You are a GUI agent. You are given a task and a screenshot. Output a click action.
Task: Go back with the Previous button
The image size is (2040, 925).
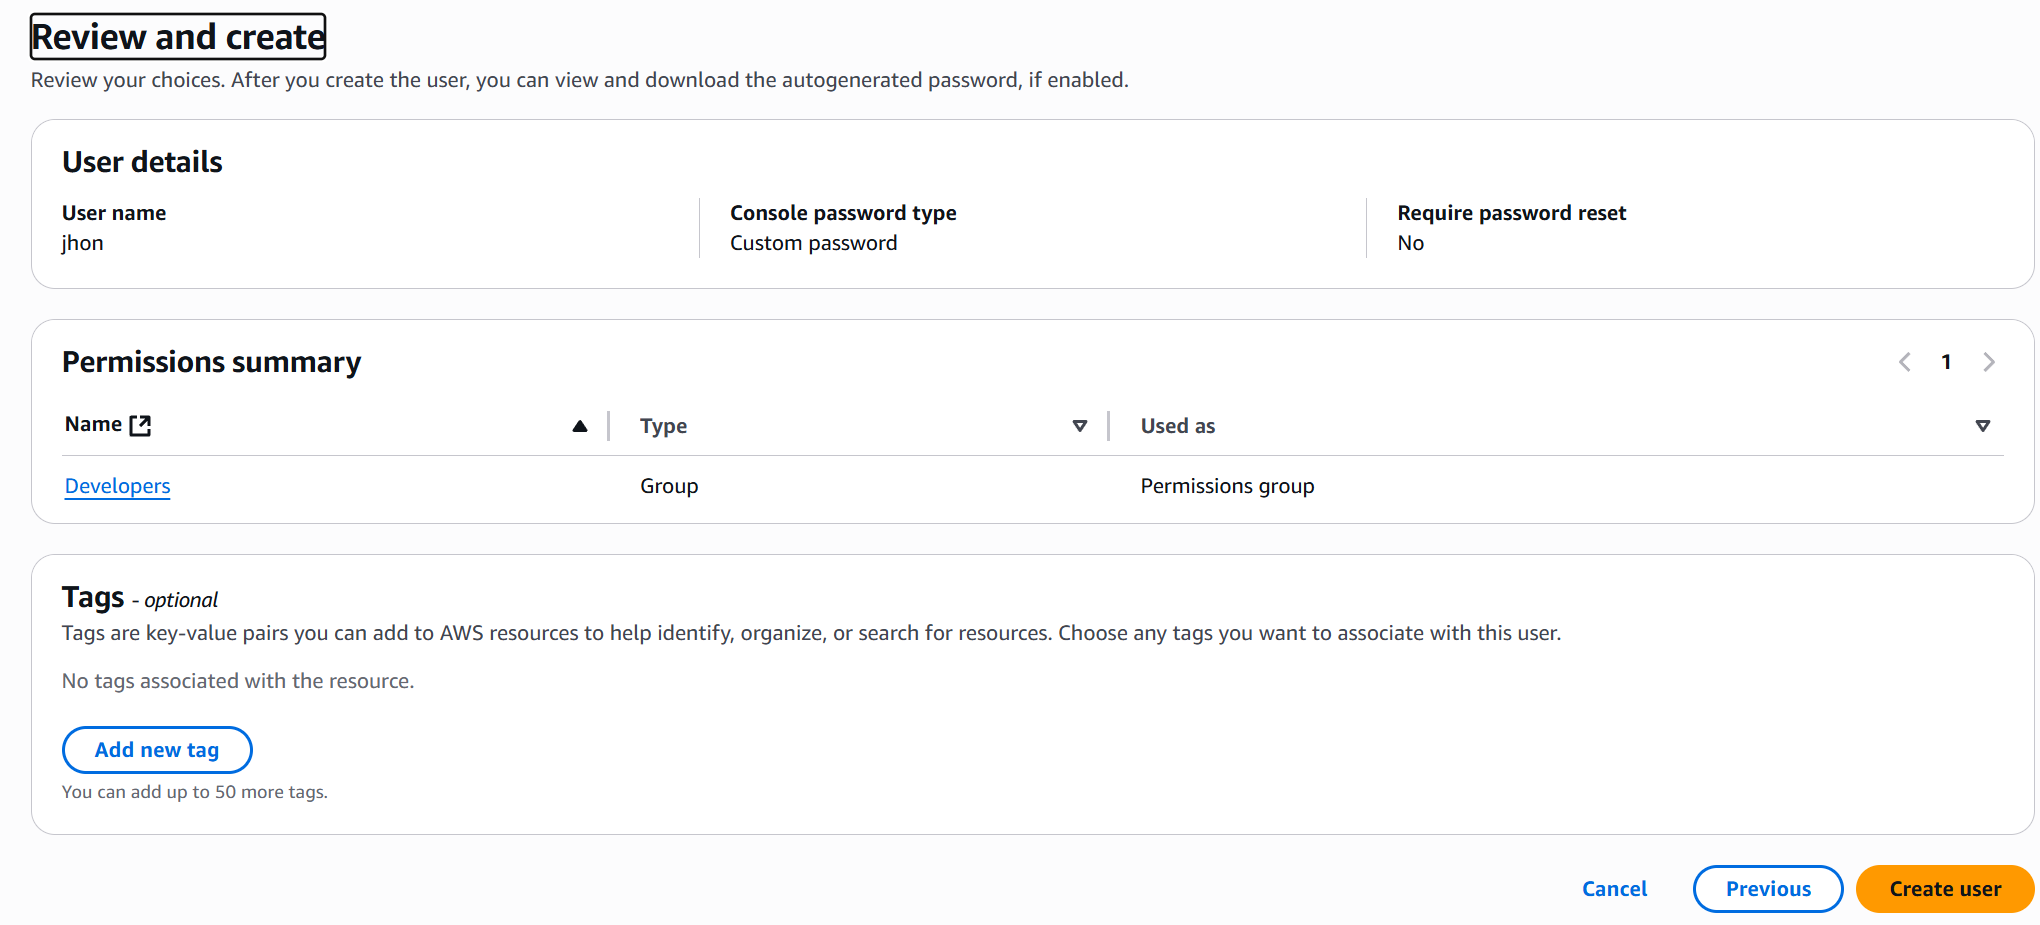[x=1767, y=889]
